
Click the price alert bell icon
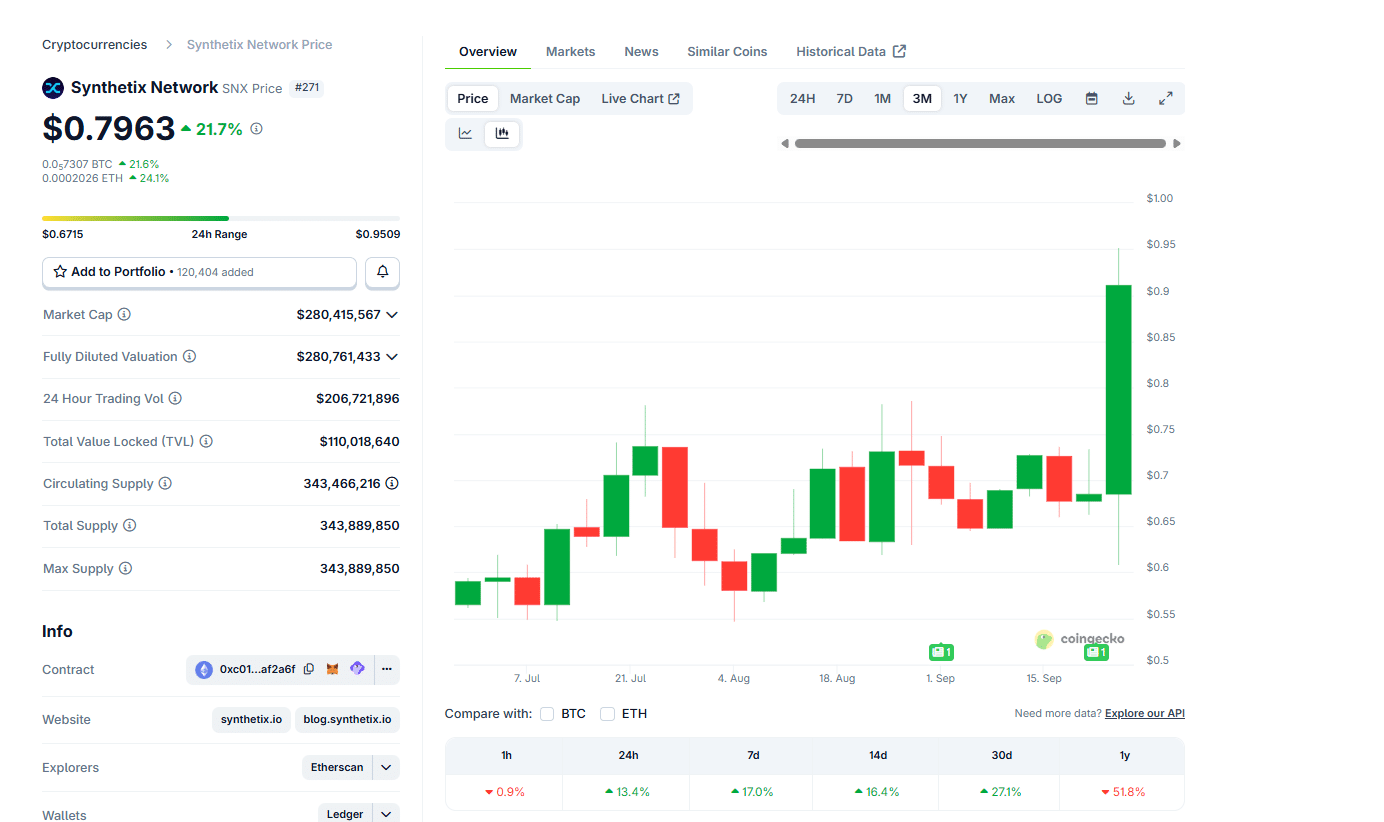coord(383,272)
